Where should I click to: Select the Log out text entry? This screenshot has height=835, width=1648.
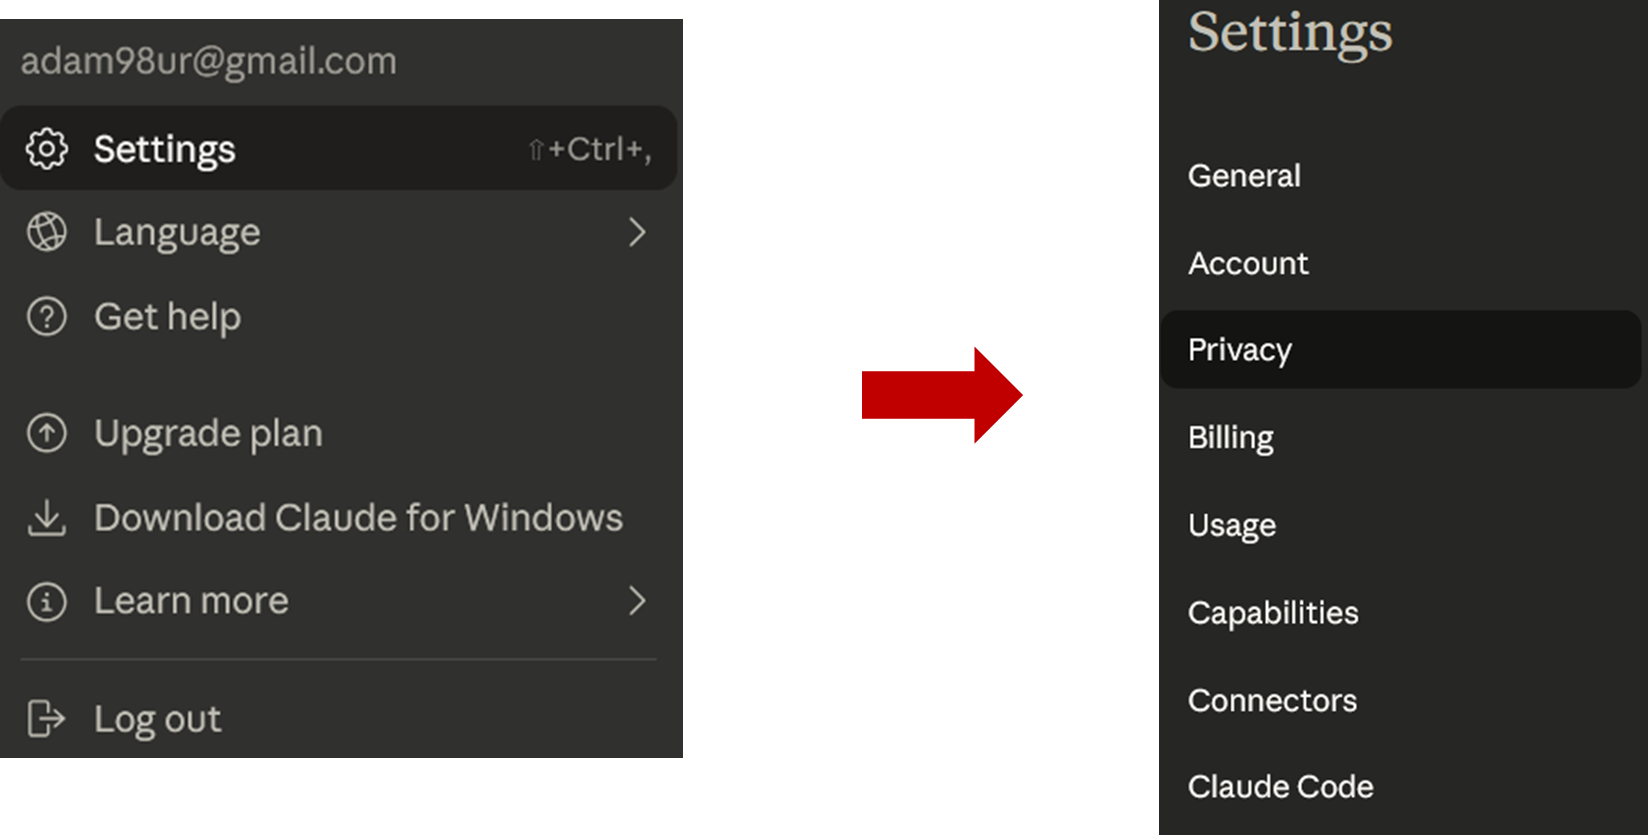click(157, 719)
